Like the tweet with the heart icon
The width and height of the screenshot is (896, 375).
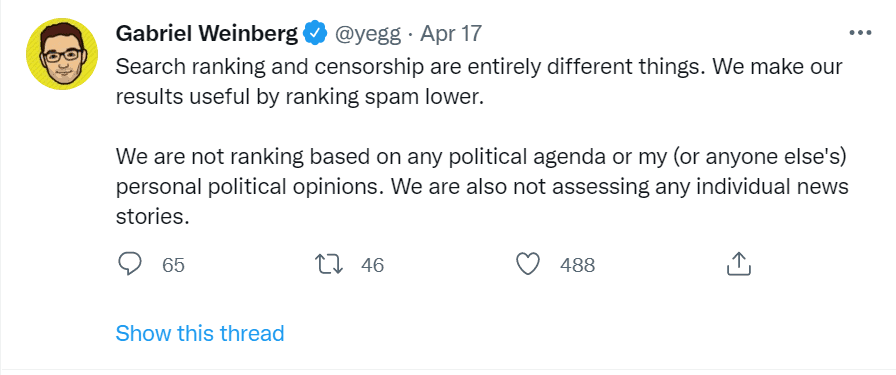pos(528,265)
